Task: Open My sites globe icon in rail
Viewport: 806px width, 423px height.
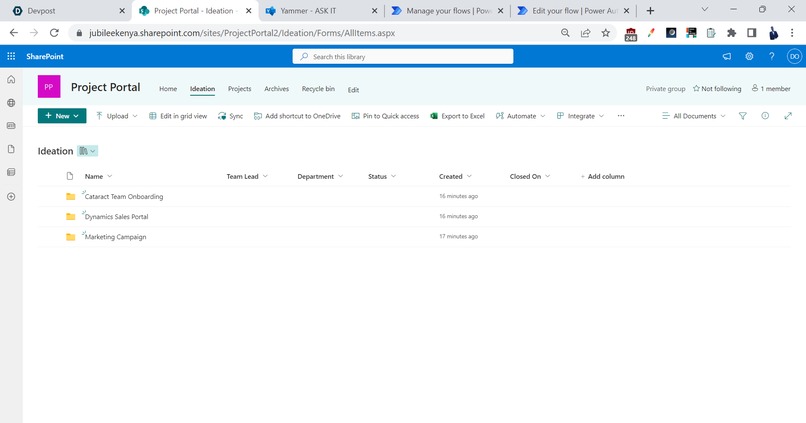Action: 11,103
